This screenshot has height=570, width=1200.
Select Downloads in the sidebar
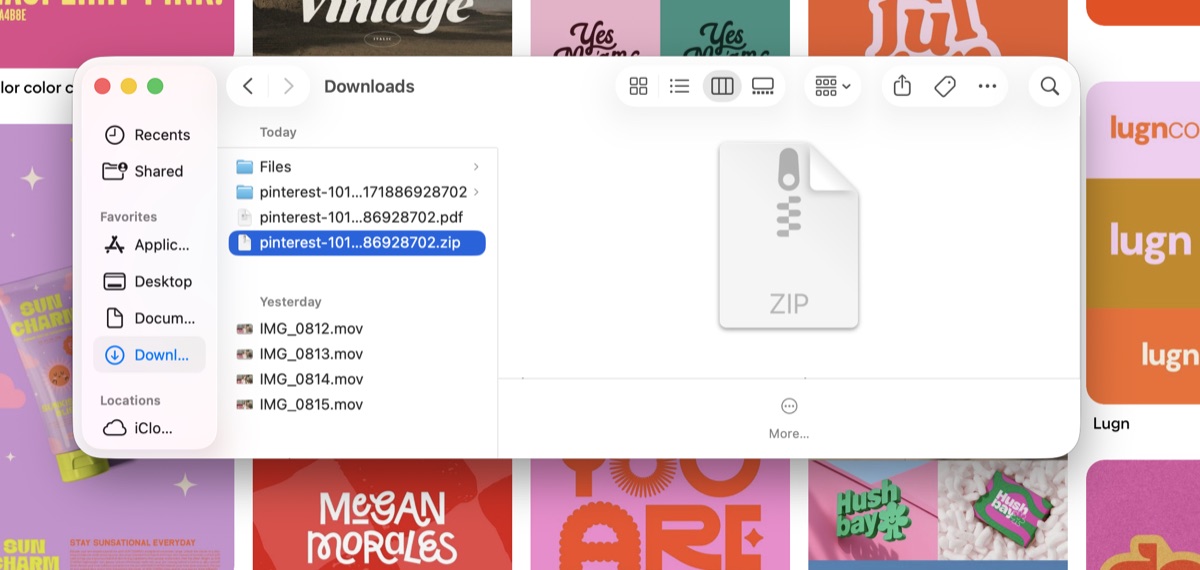tap(150, 354)
